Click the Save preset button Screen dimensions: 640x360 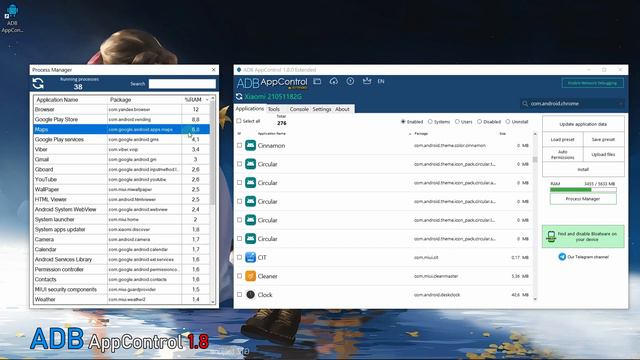pos(603,139)
